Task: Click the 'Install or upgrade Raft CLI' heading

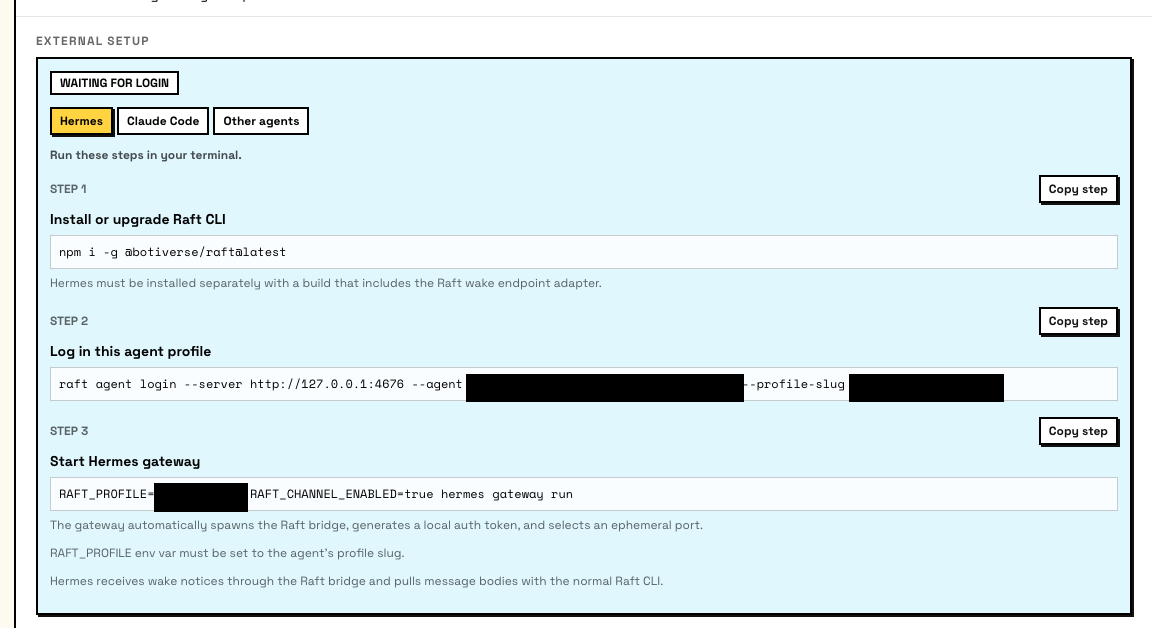Action: click(137, 220)
